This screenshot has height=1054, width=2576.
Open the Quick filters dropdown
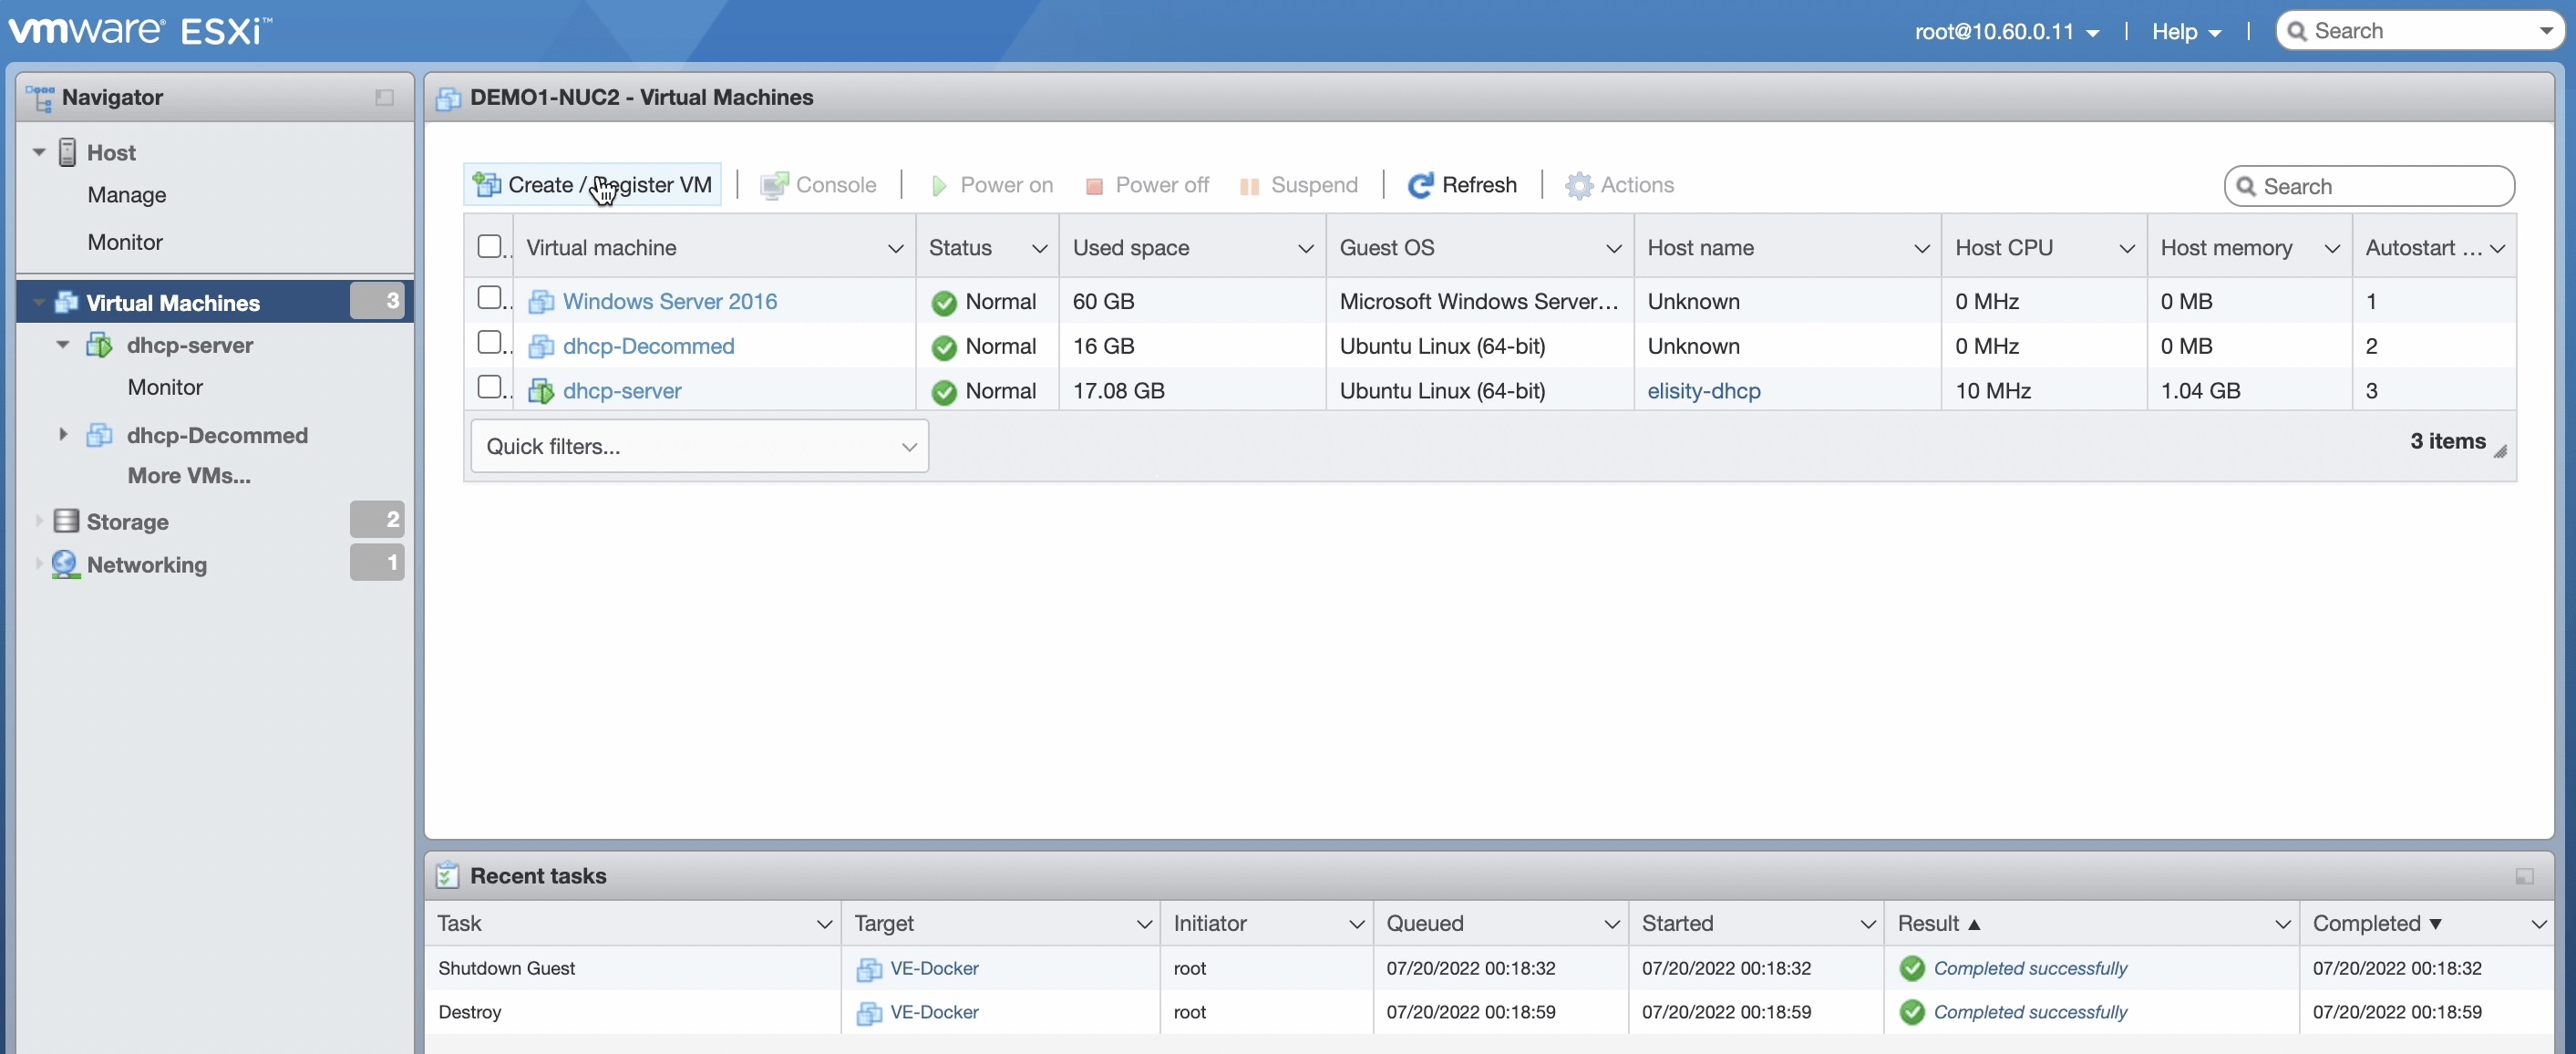click(699, 446)
